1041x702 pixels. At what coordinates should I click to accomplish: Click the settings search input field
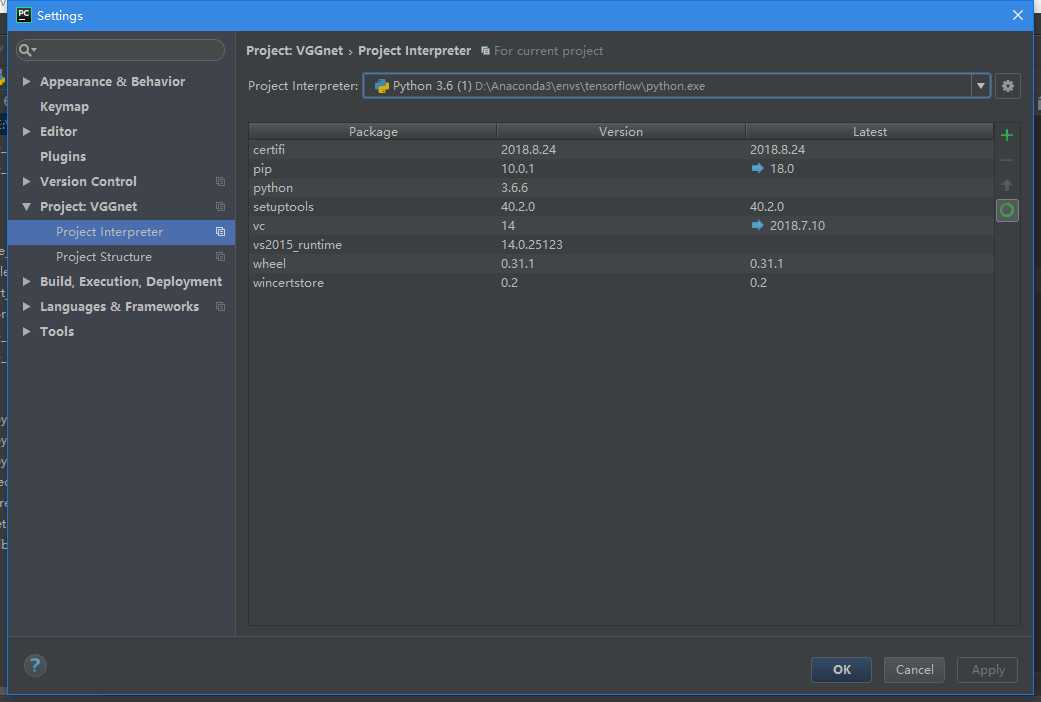click(121, 50)
